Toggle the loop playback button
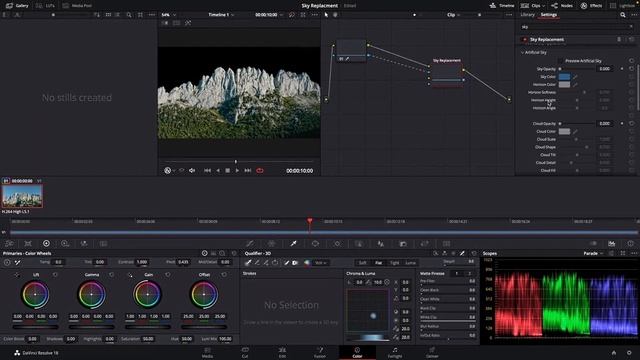The height and width of the screenshot is (360, 640). click(x=260, y=171)
